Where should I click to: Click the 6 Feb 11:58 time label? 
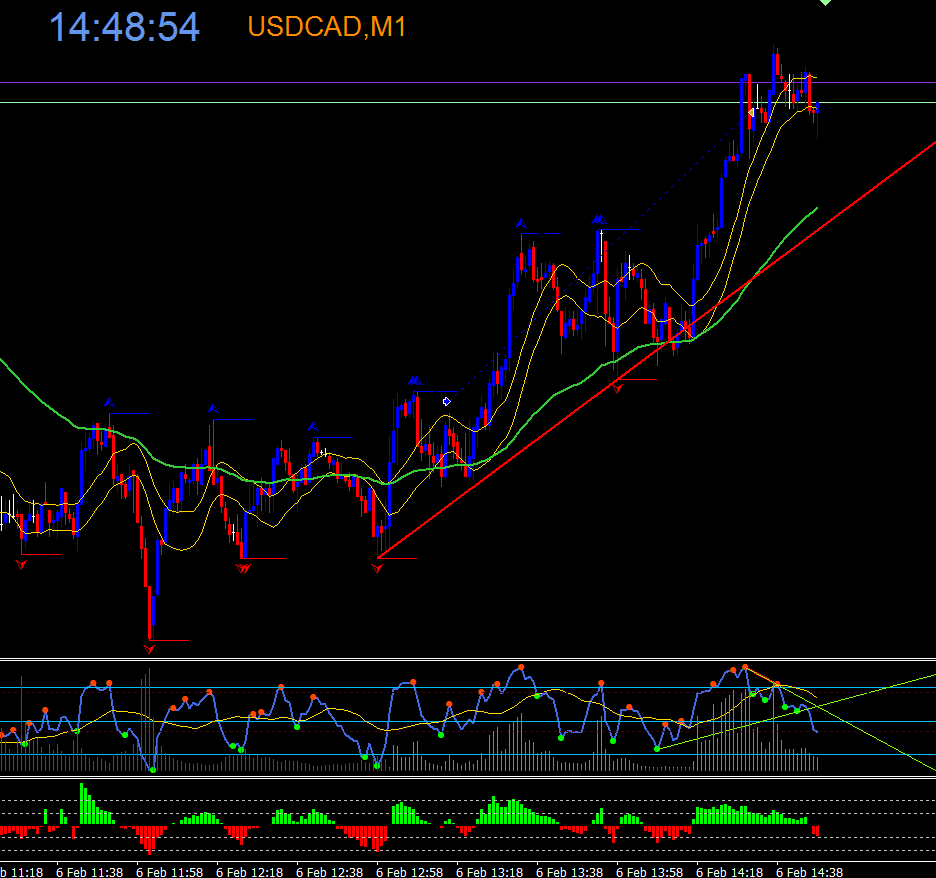point(170,872)
